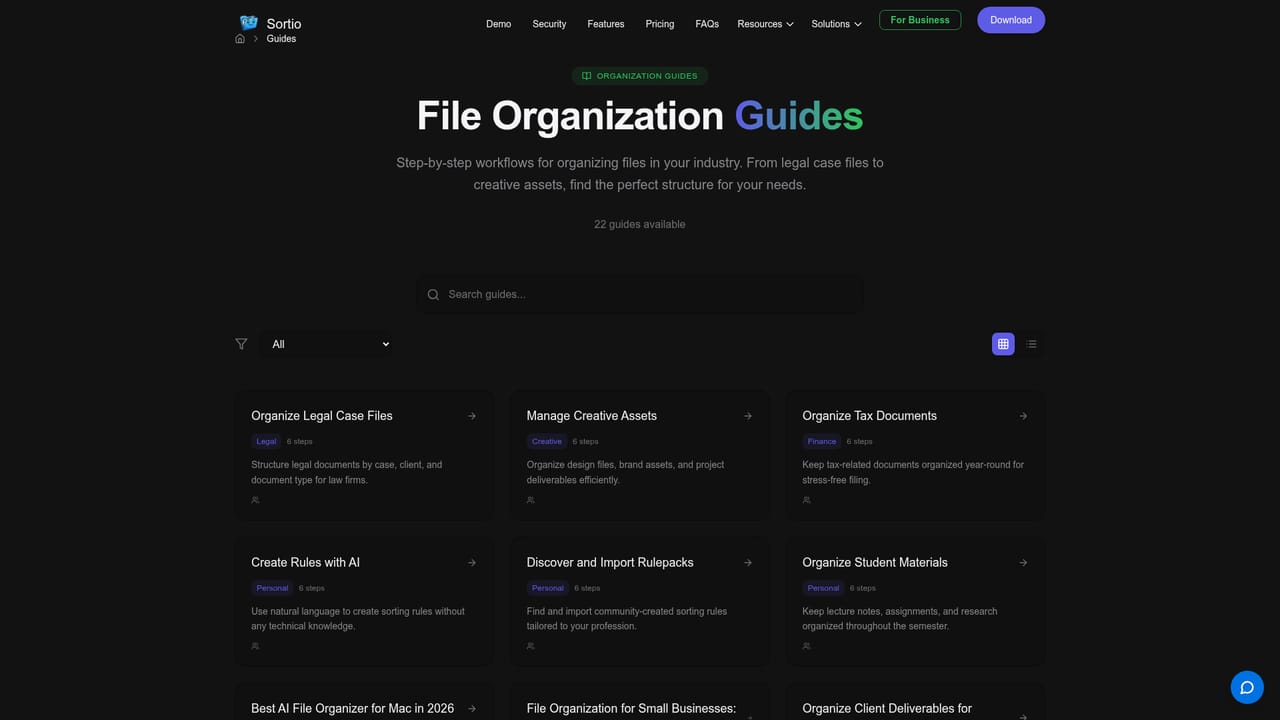Open the Pricing nav item

point(660,24)
